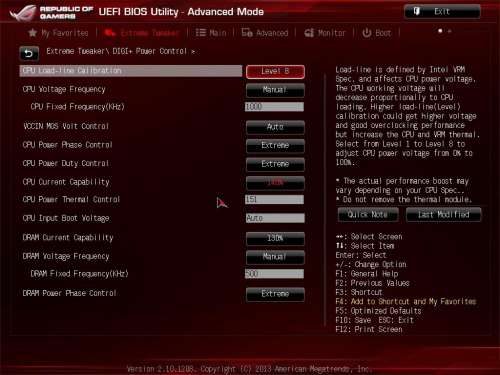This screenshot has width=500, height=375.
Task: Click the Boot tab power icon
Action: pyautogui.click(x=367, y=33)
